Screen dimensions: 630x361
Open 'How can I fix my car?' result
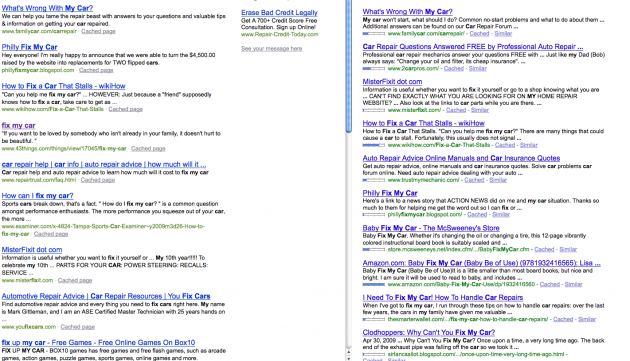[37, 196]
